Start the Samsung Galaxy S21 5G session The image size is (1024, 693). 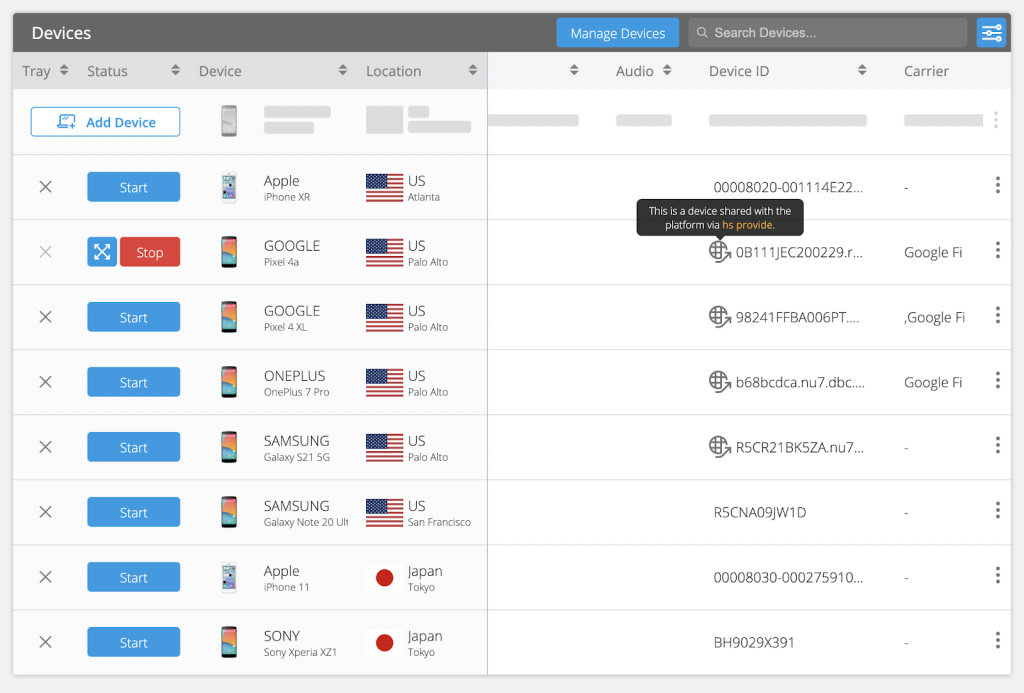click(x=133, y=447)
